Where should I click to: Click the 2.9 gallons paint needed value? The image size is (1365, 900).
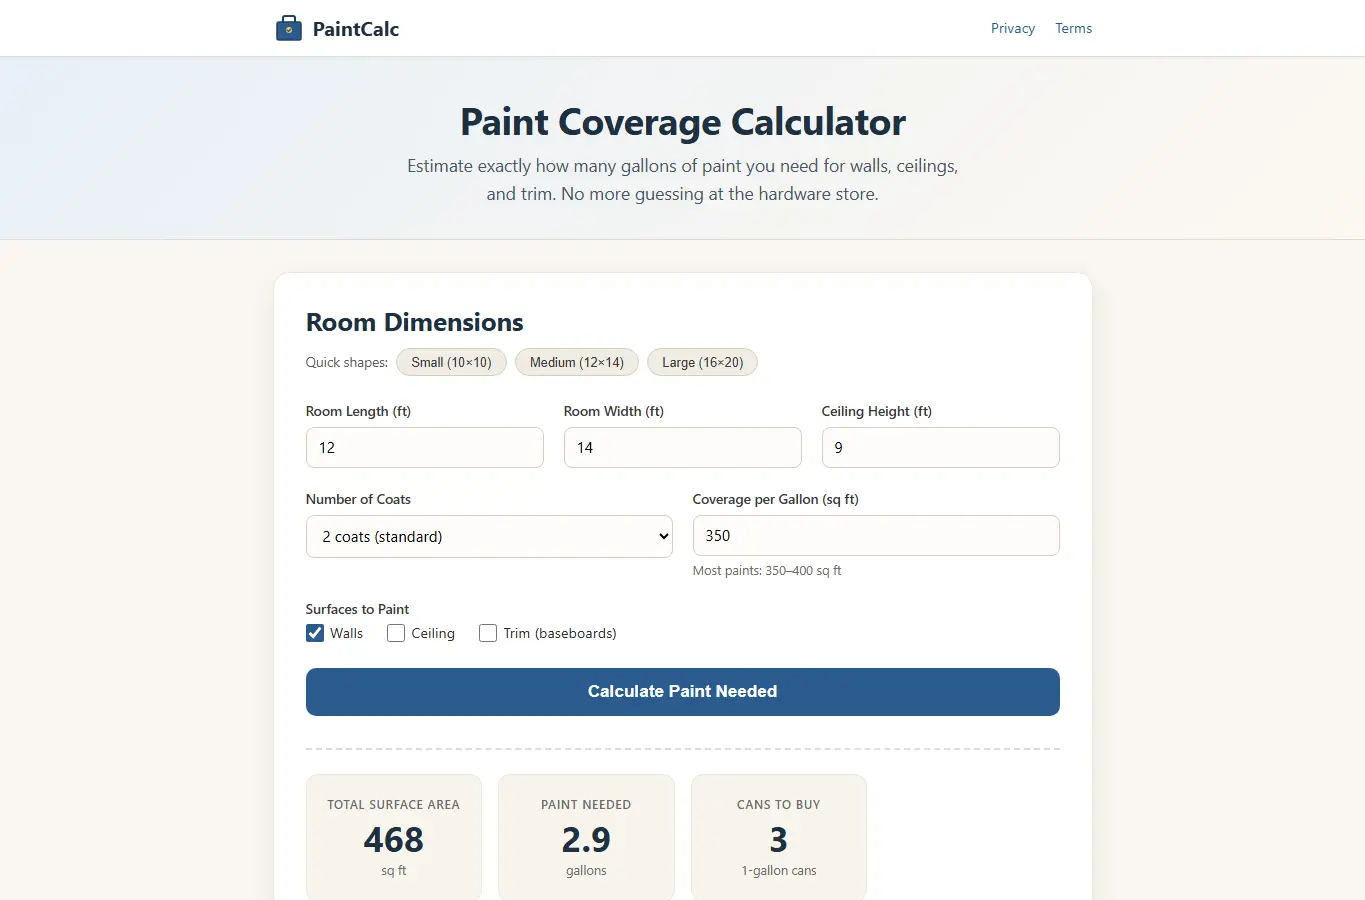coord(586,840)
